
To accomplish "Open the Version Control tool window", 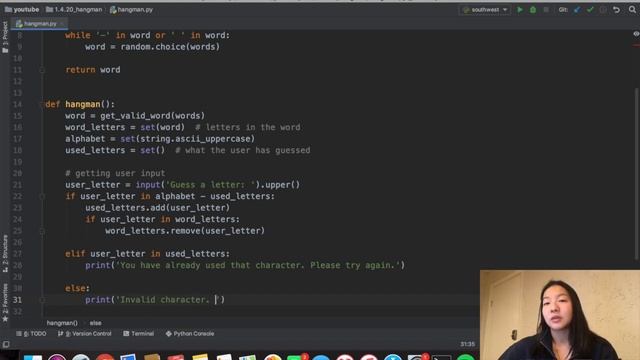I will click(x=84, y=333).
